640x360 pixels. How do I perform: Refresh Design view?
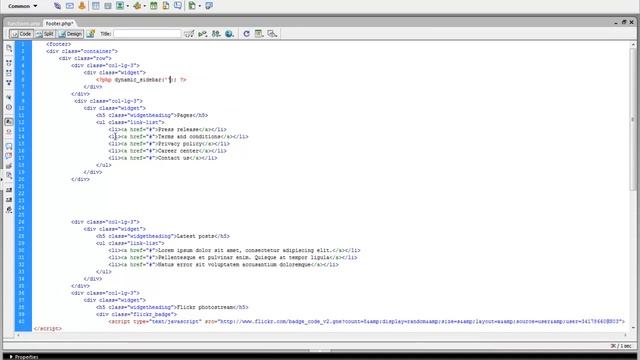coord(246,34)
